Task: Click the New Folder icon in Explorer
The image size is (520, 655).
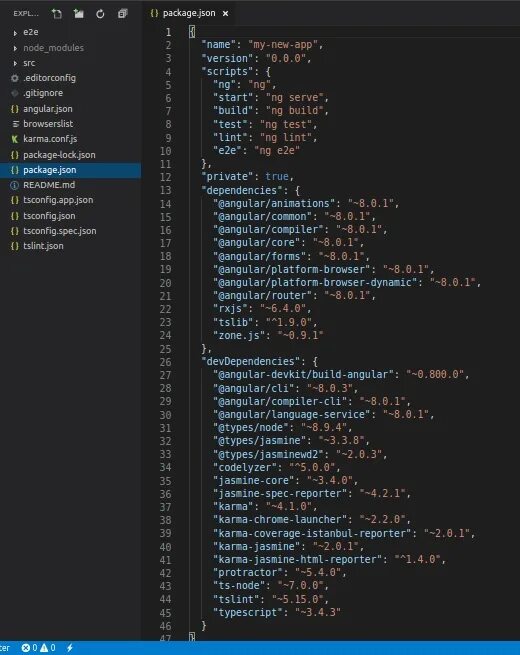Action: [79, 14]
